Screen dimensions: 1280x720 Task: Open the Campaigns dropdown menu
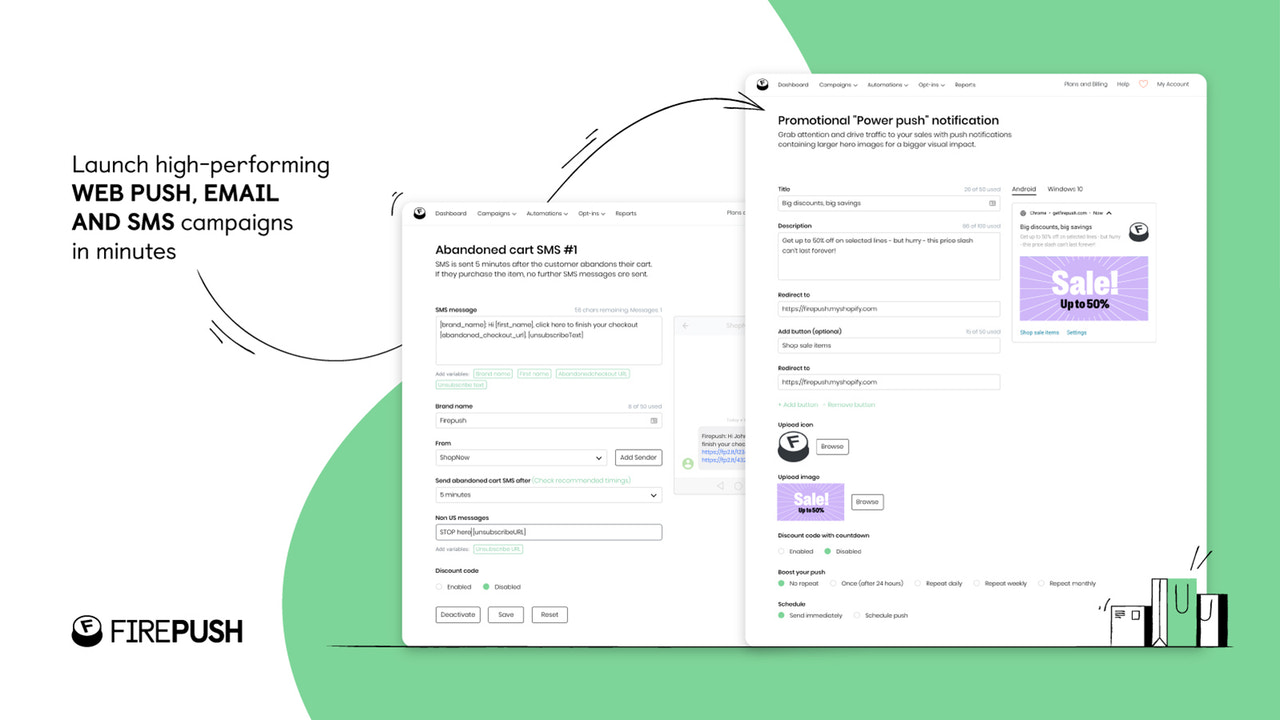point(838,85)
